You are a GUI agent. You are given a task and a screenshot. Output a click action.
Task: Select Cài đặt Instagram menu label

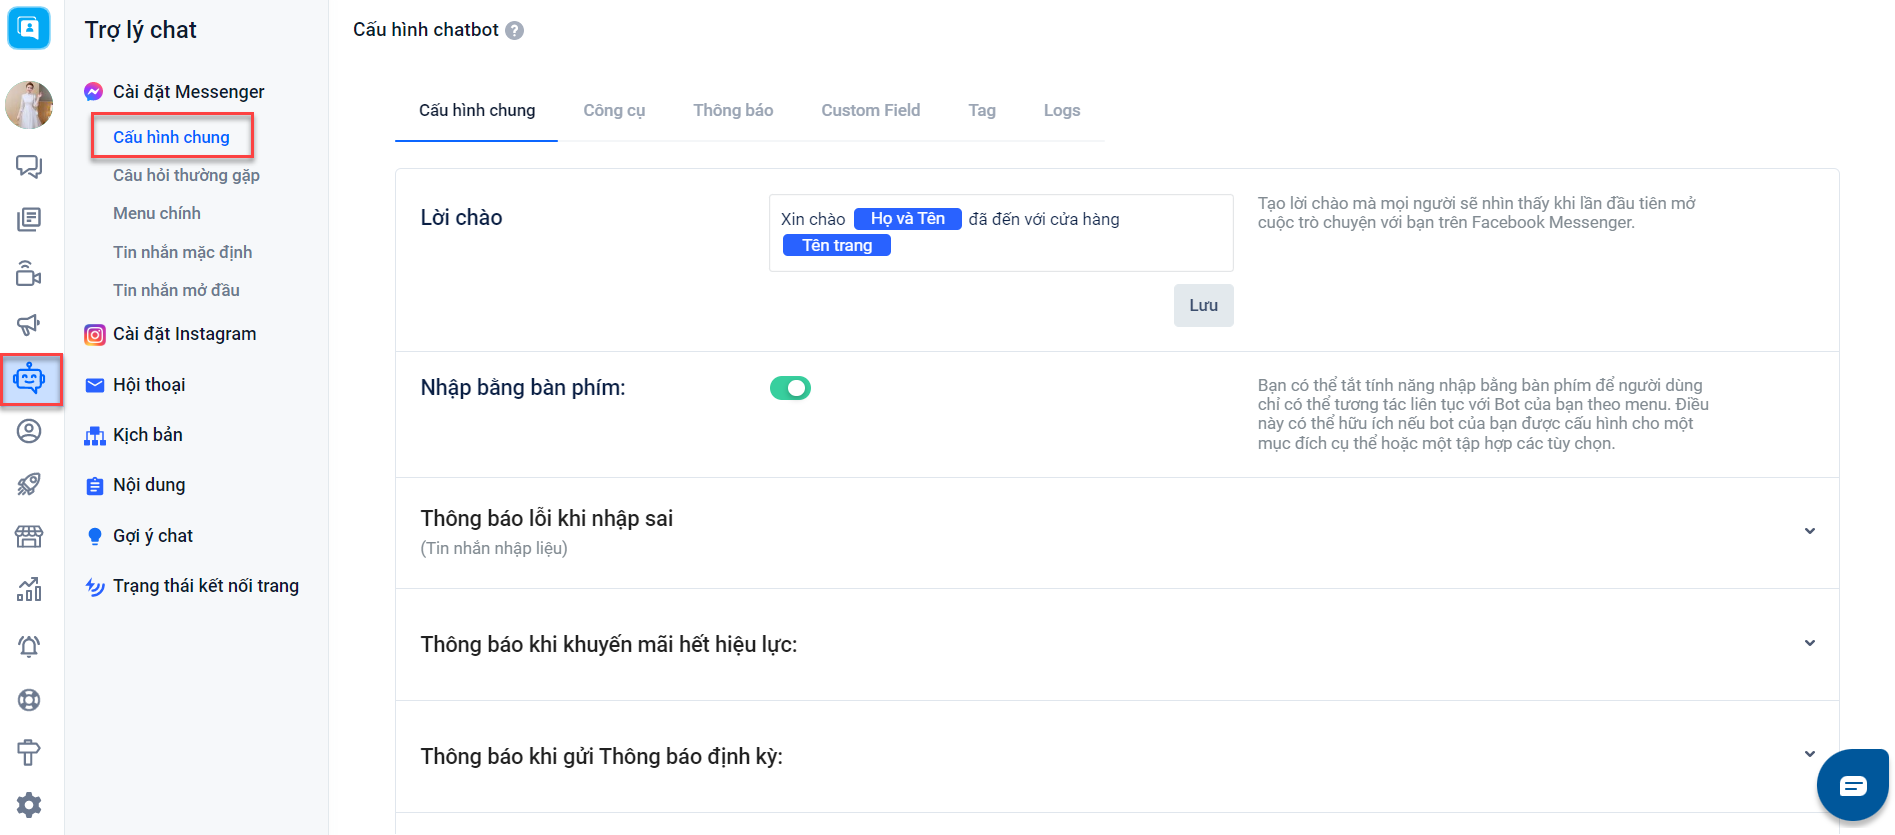(184, 334)
